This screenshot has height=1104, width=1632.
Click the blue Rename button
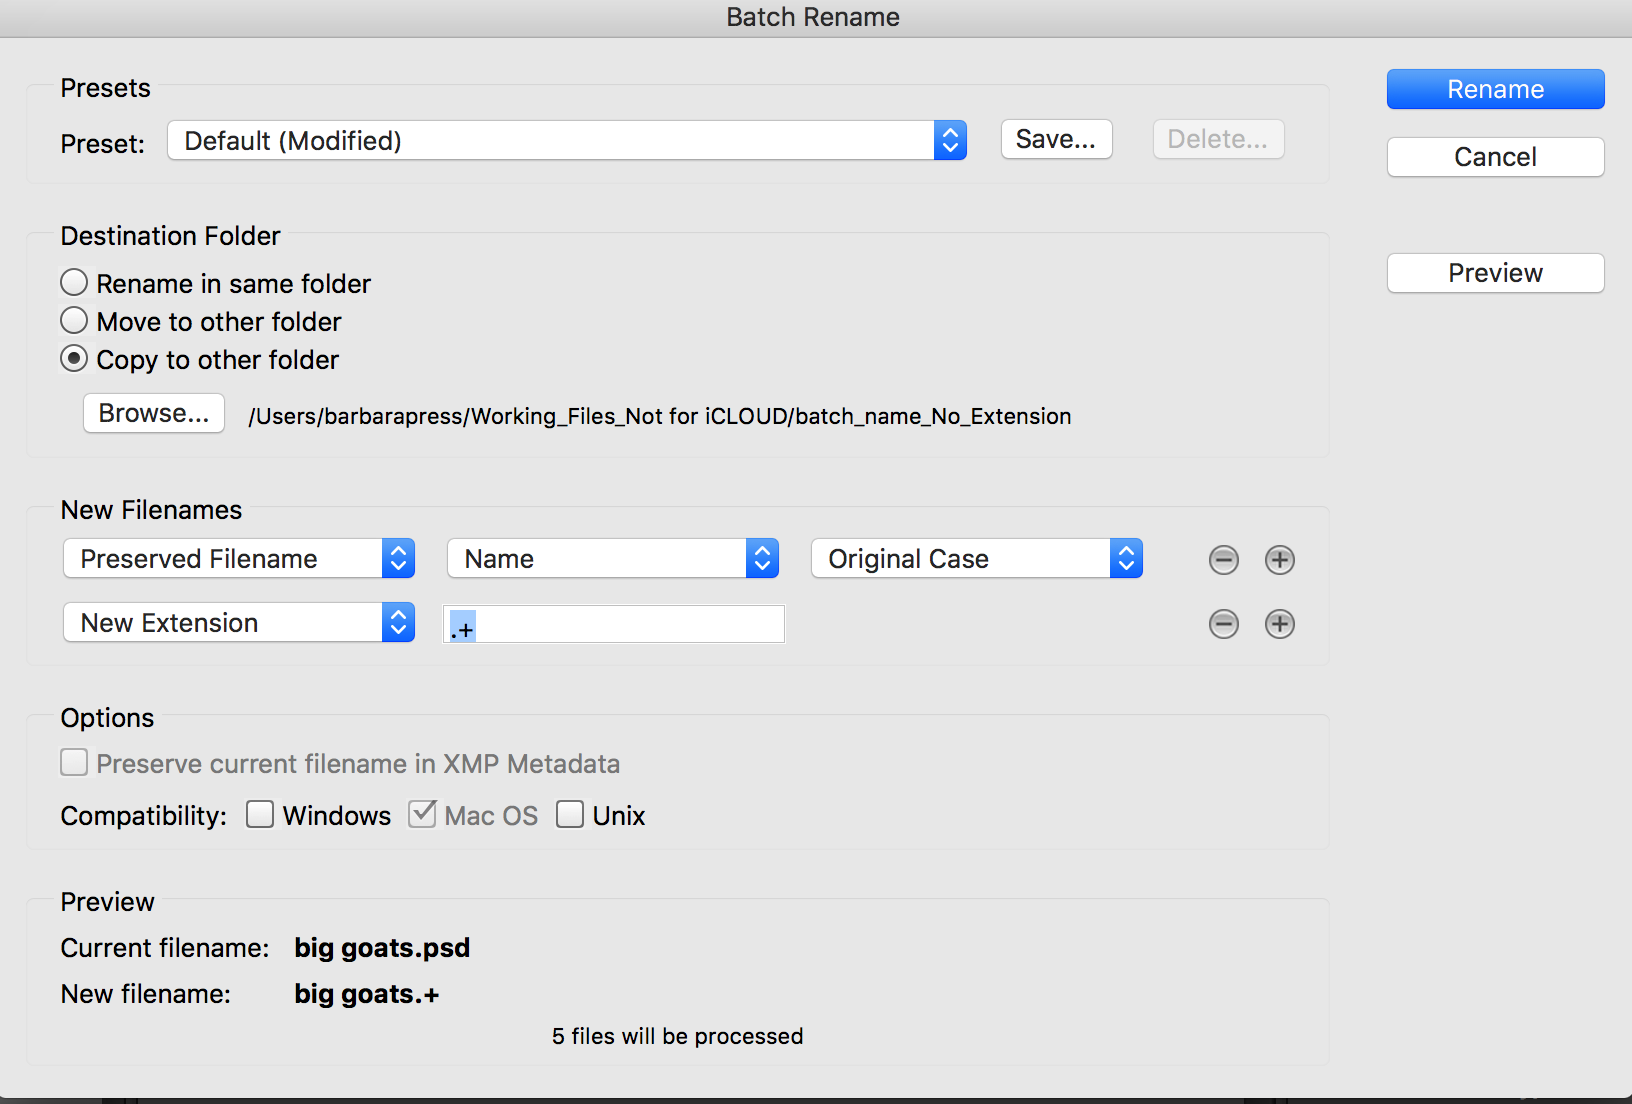[1495, 89]
